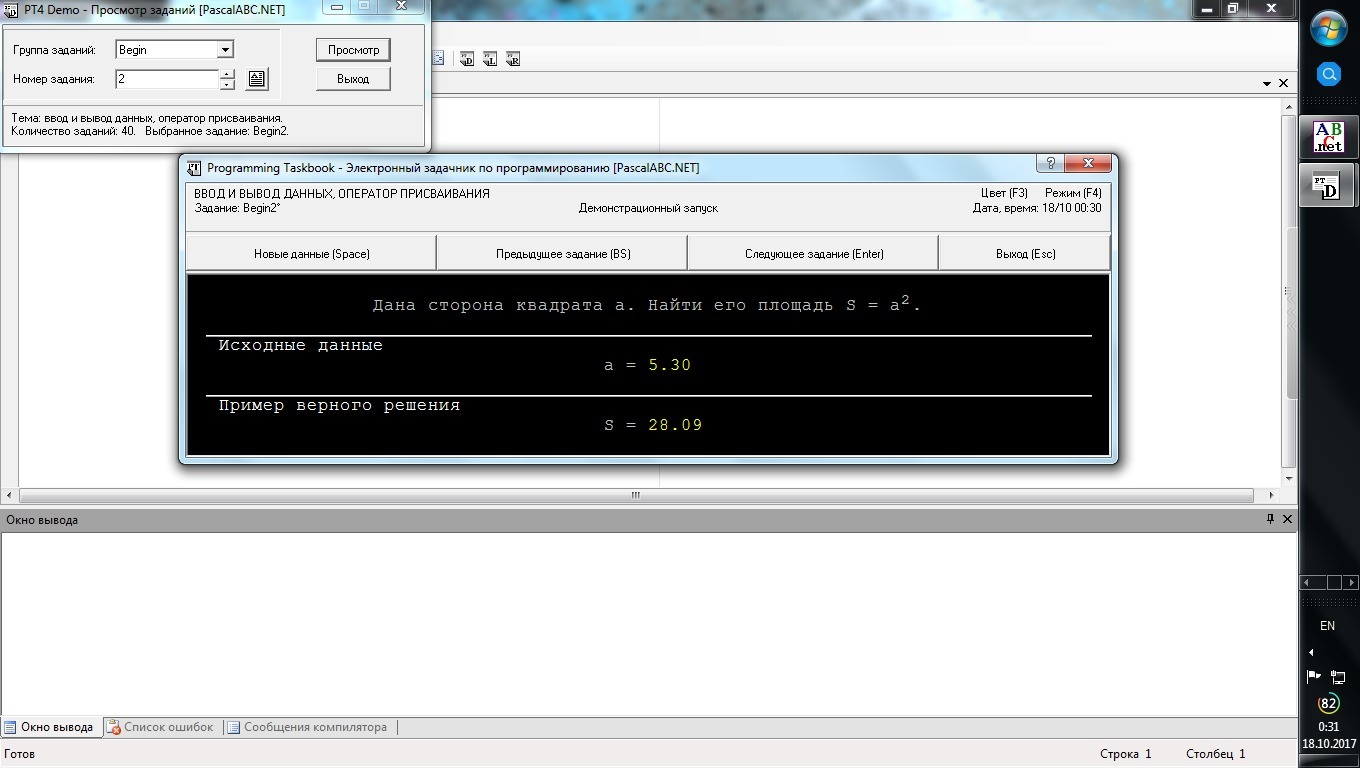
Task: Minimize the PT4 Demo window
Action: tap(337, 7)
